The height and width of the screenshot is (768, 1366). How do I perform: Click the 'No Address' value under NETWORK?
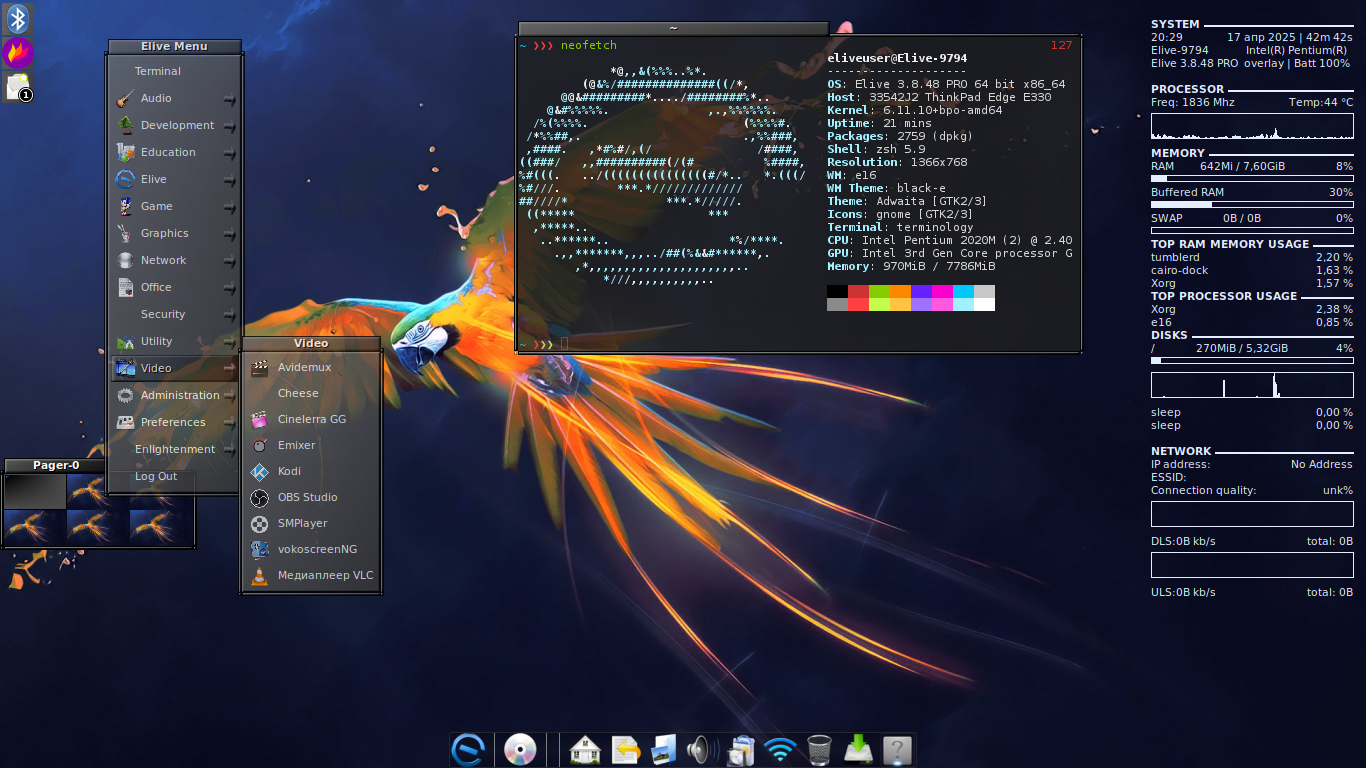[x=1322, y=464]
